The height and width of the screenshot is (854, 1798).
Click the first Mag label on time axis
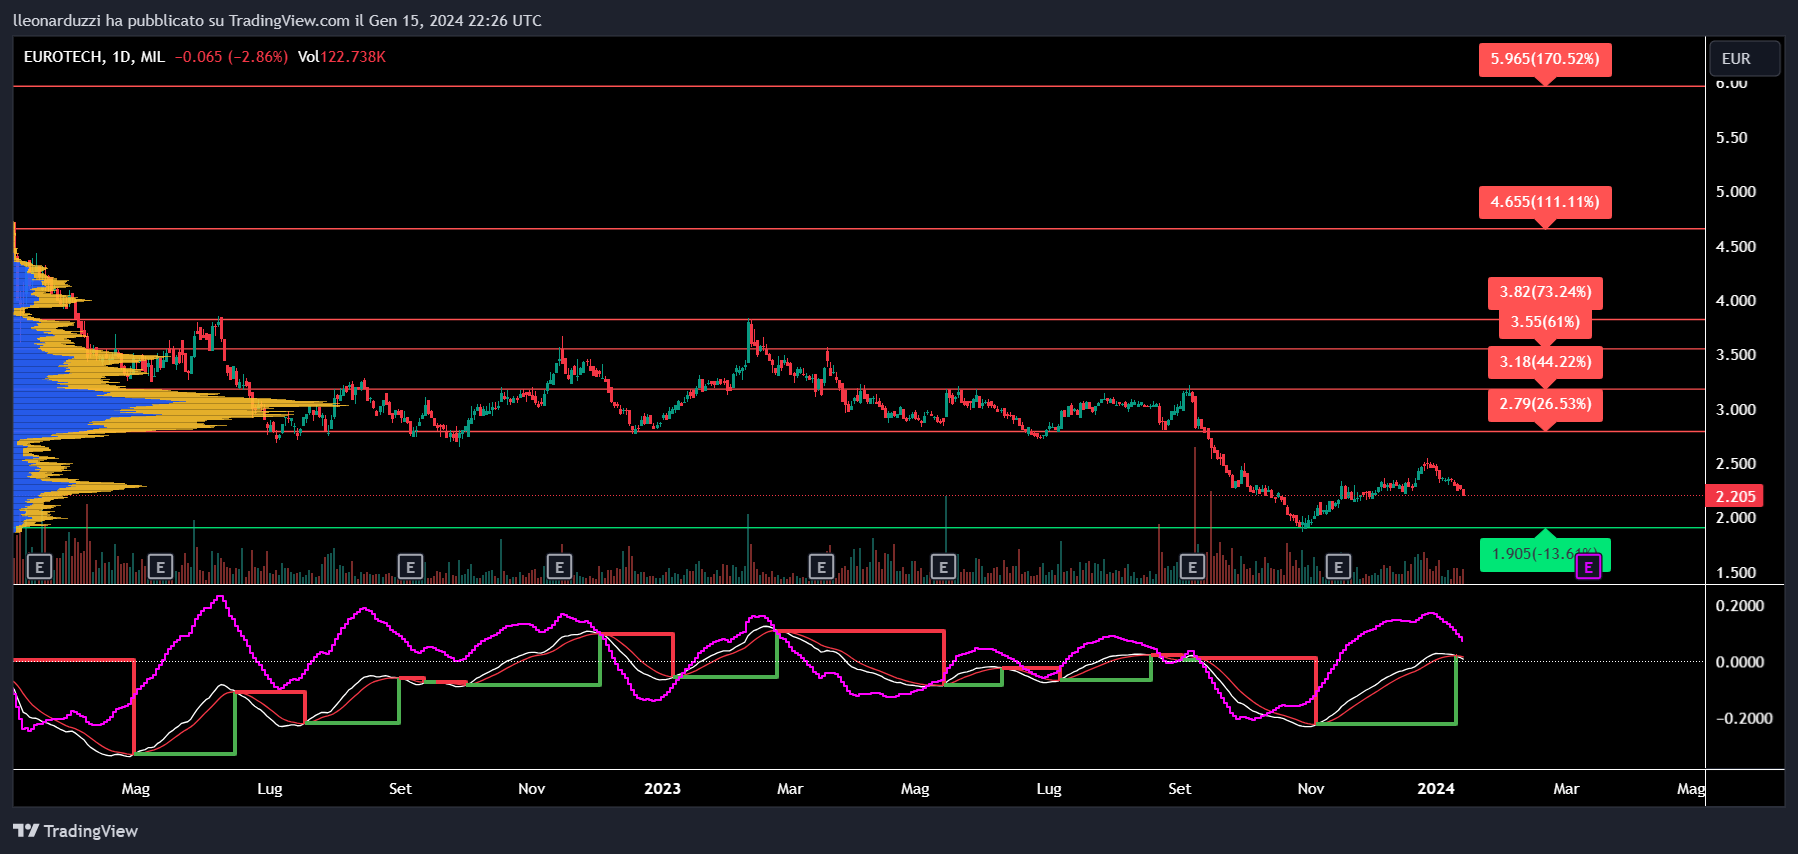(136, 789)
